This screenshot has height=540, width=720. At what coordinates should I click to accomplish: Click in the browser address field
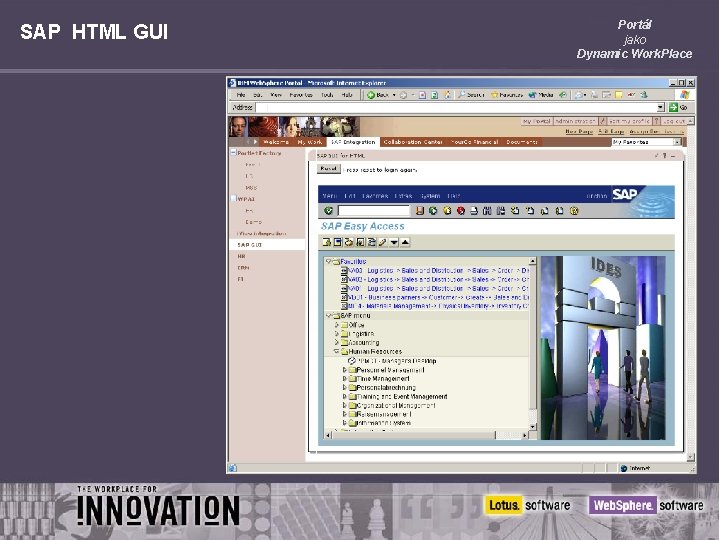pyautogui.click(x=456, y=107)
